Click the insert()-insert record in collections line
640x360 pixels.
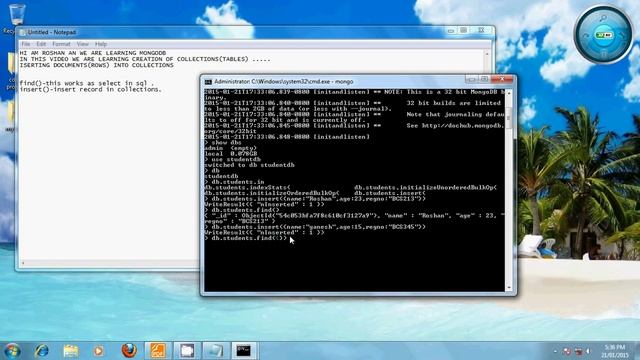91,89
